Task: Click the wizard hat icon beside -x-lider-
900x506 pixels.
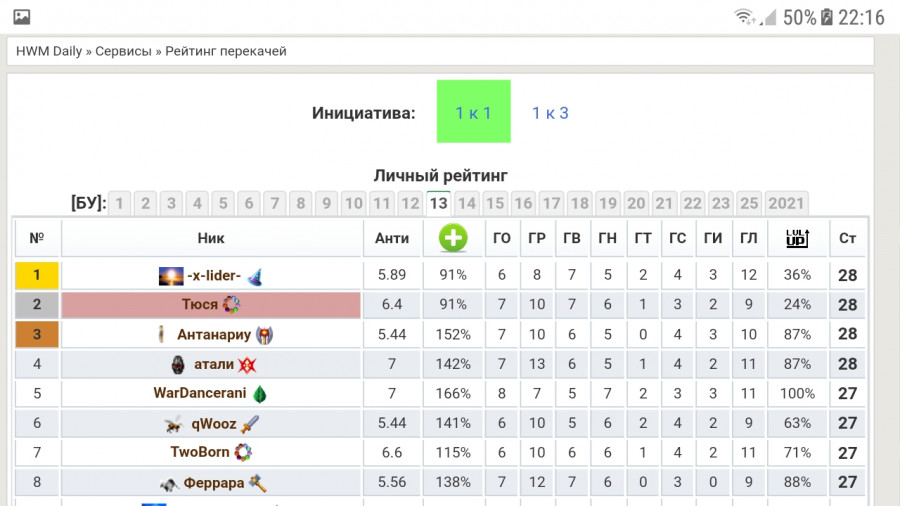Action: (255, 277)
